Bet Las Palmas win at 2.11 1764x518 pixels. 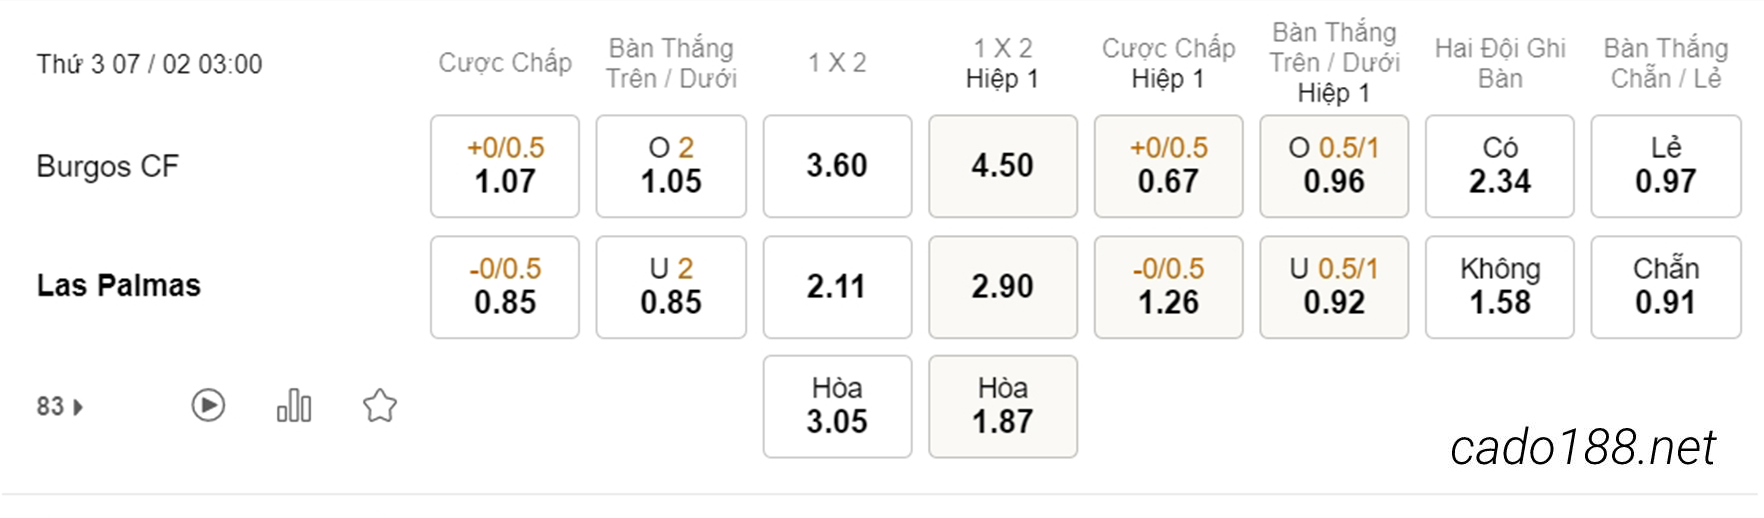[x=838, y=287]
